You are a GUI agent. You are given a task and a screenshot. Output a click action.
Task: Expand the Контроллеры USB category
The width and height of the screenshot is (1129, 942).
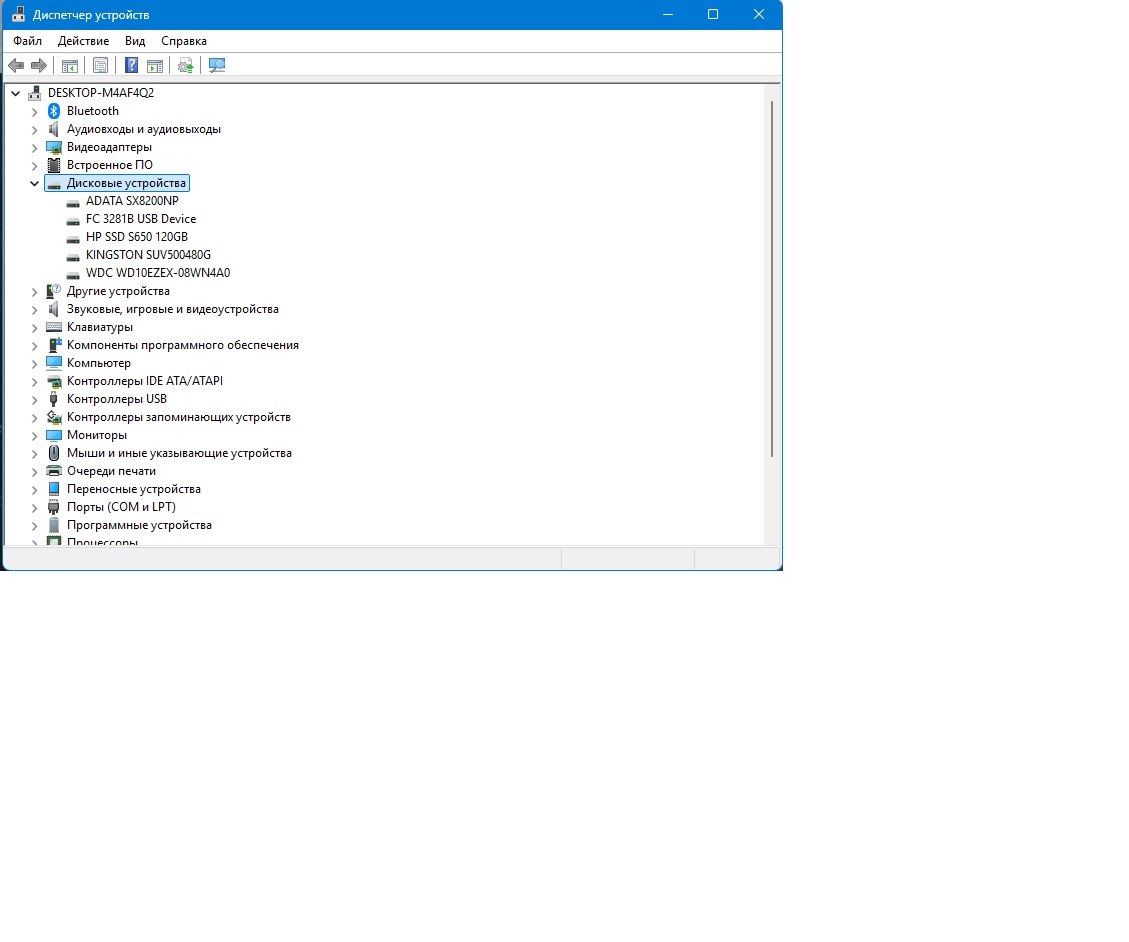coord(35,400)
